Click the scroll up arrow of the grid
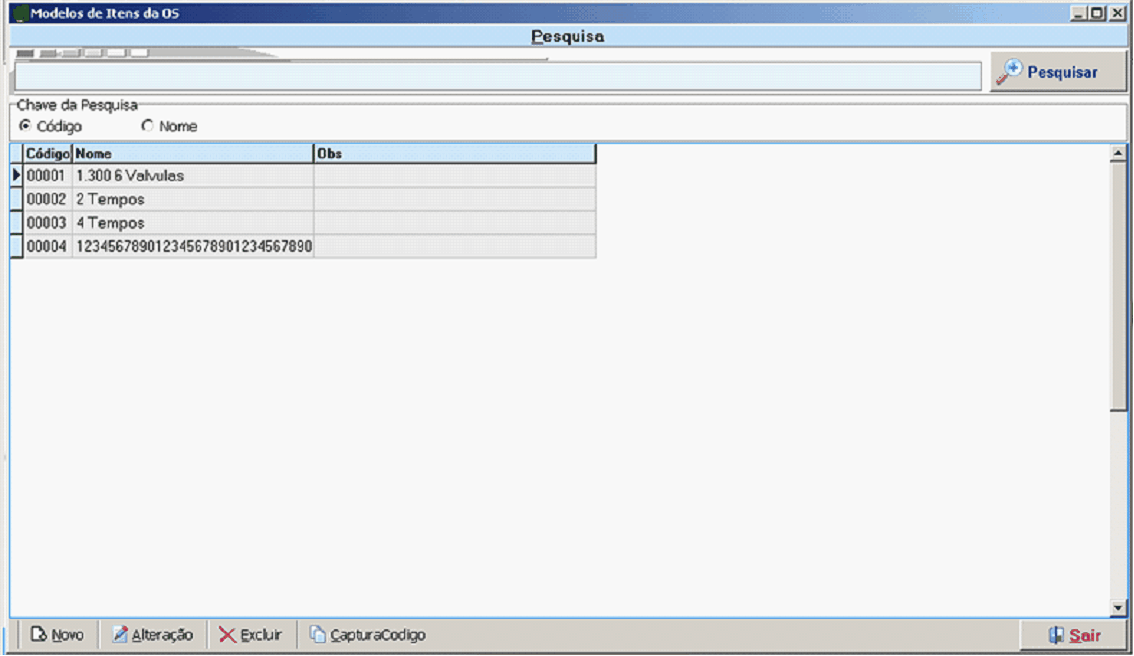This screenshot has height=656, width=1134. [x=1118, y=154]
